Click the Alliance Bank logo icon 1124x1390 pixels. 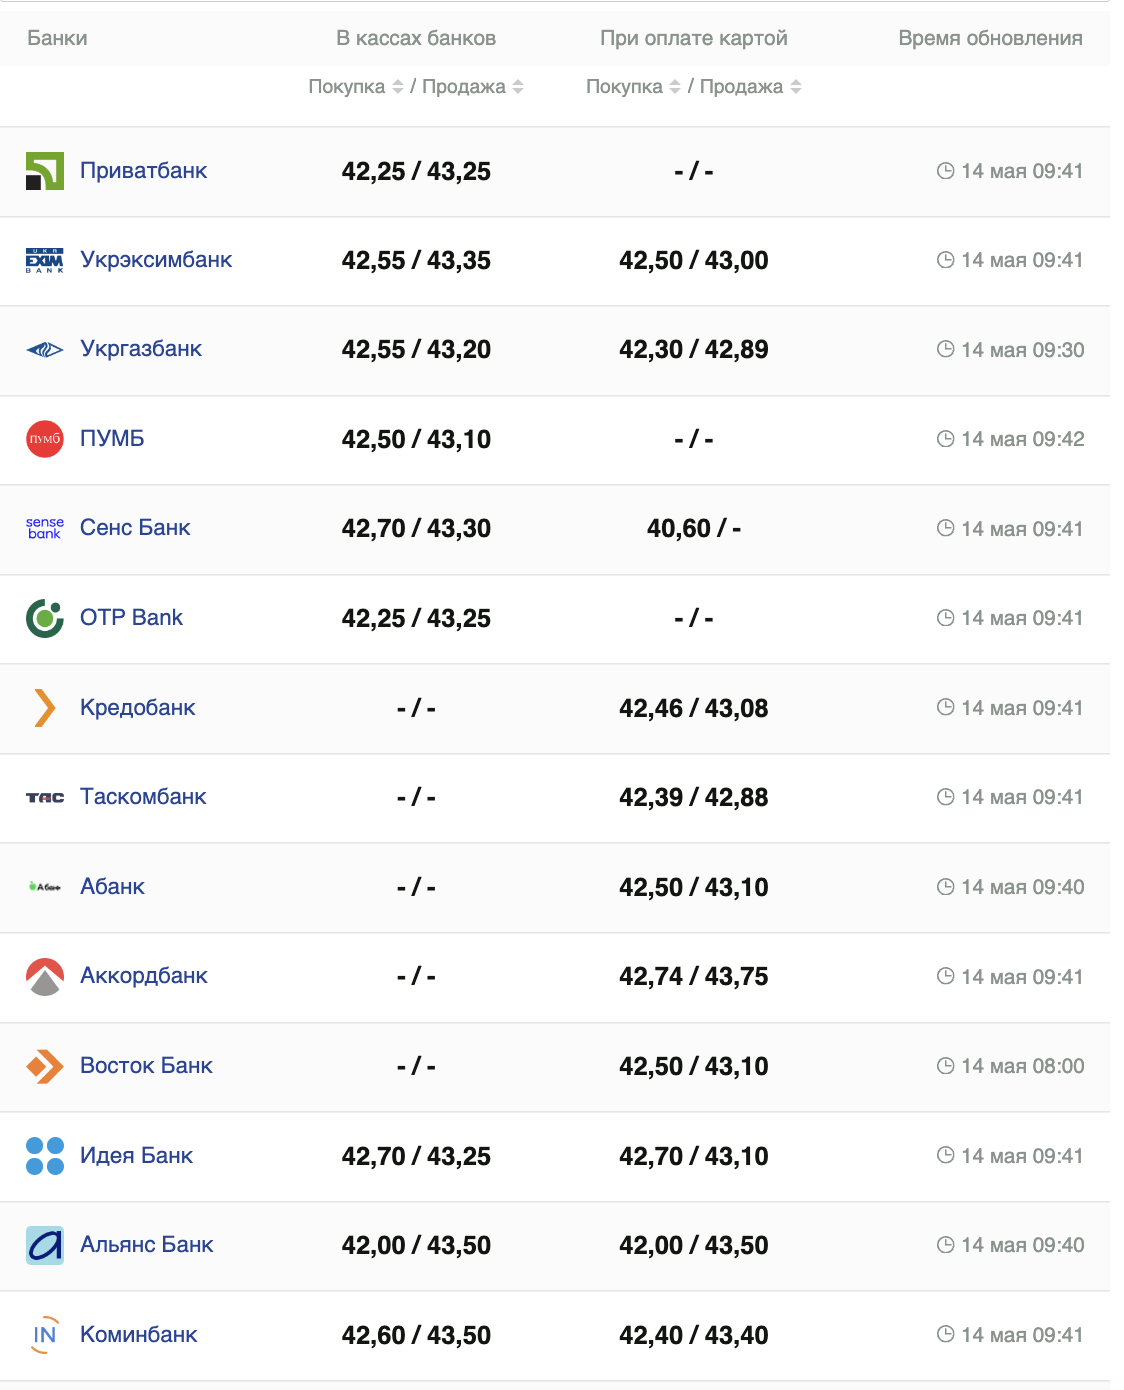45,1245
